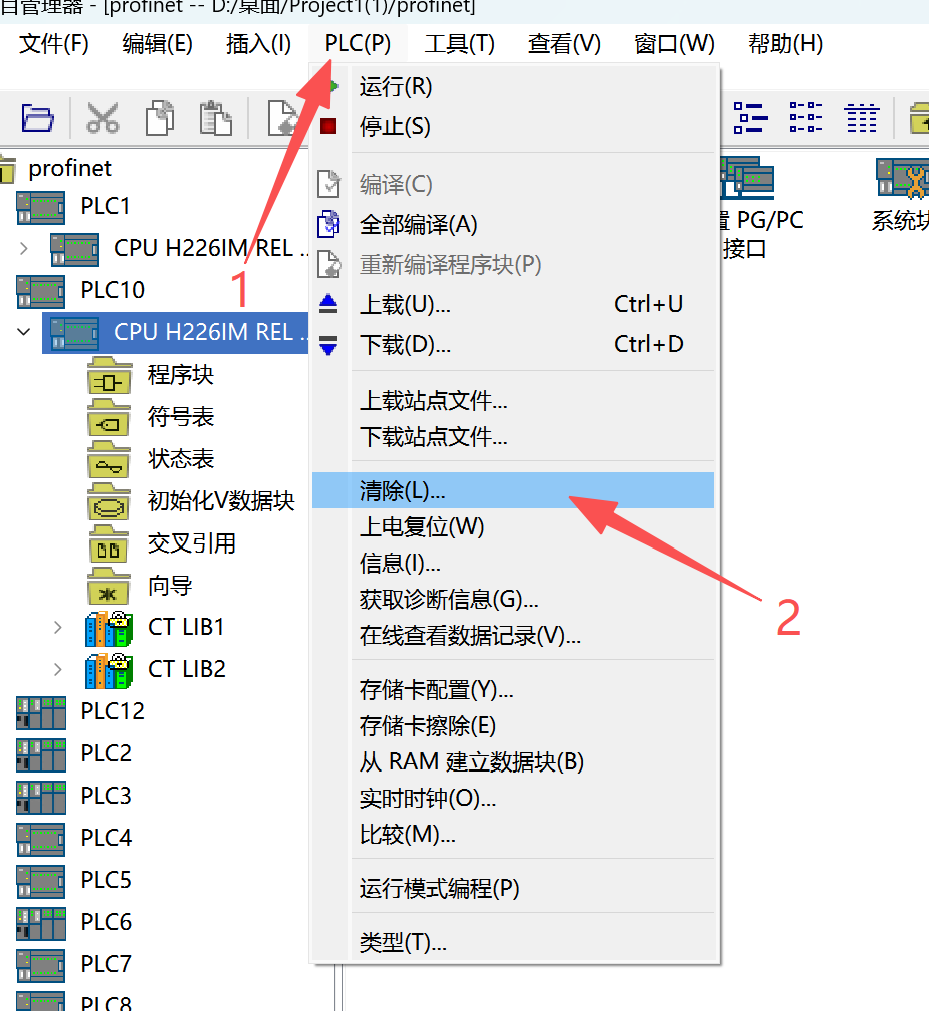Select PLC2 in project tree
Image resolution: width=929 pixels, height=1011 pixels.
pyautogui.click(x=106, y=753)
